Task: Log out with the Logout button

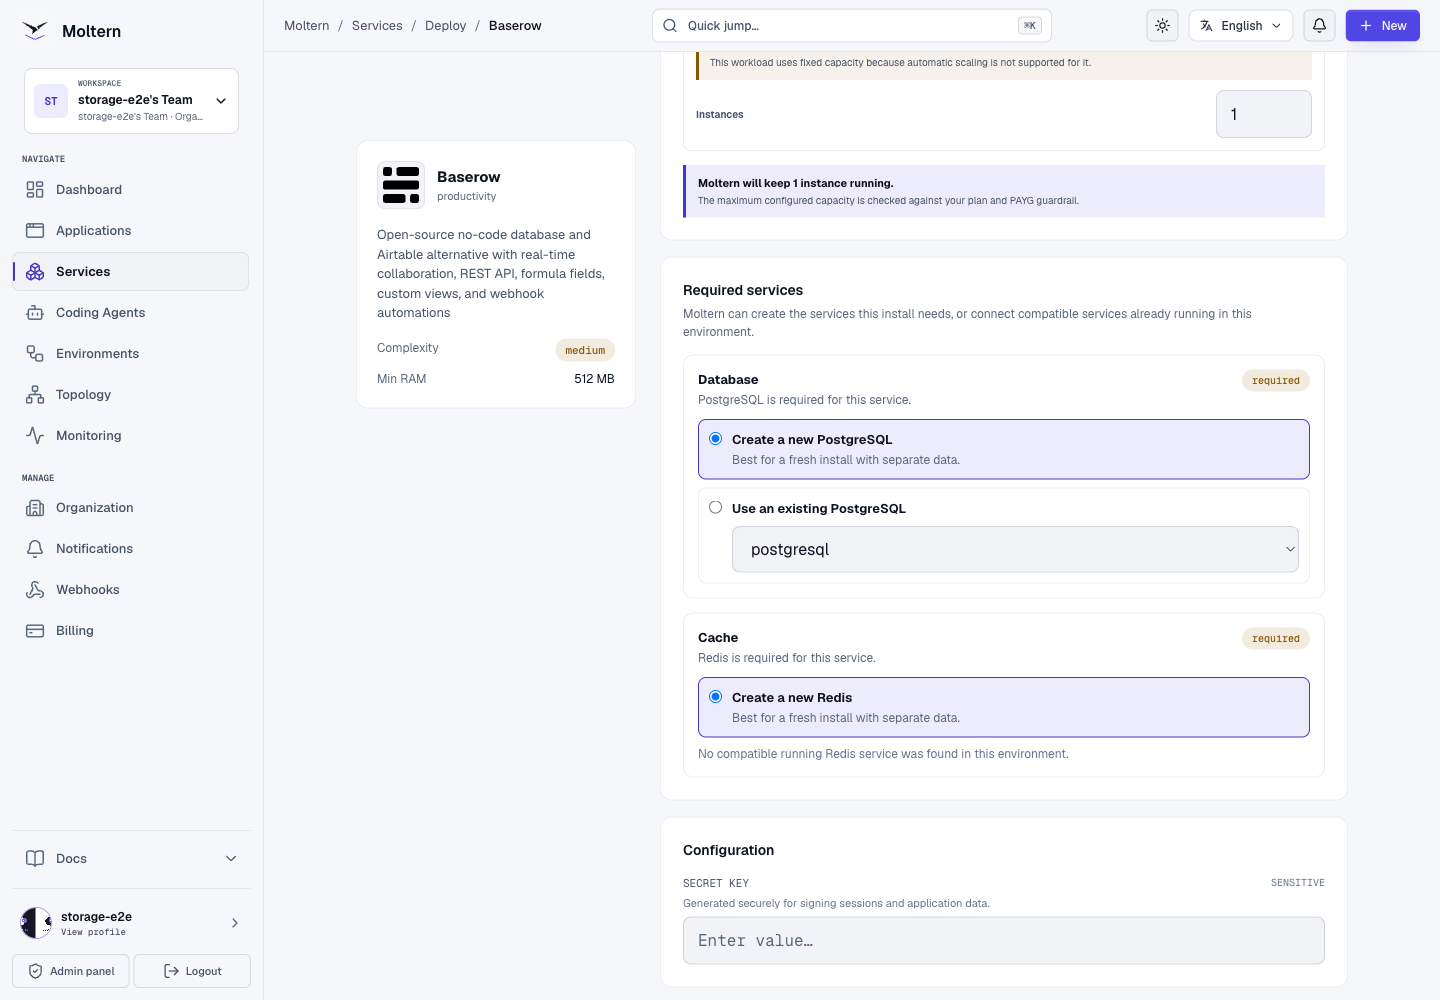Action: (192, 971)
